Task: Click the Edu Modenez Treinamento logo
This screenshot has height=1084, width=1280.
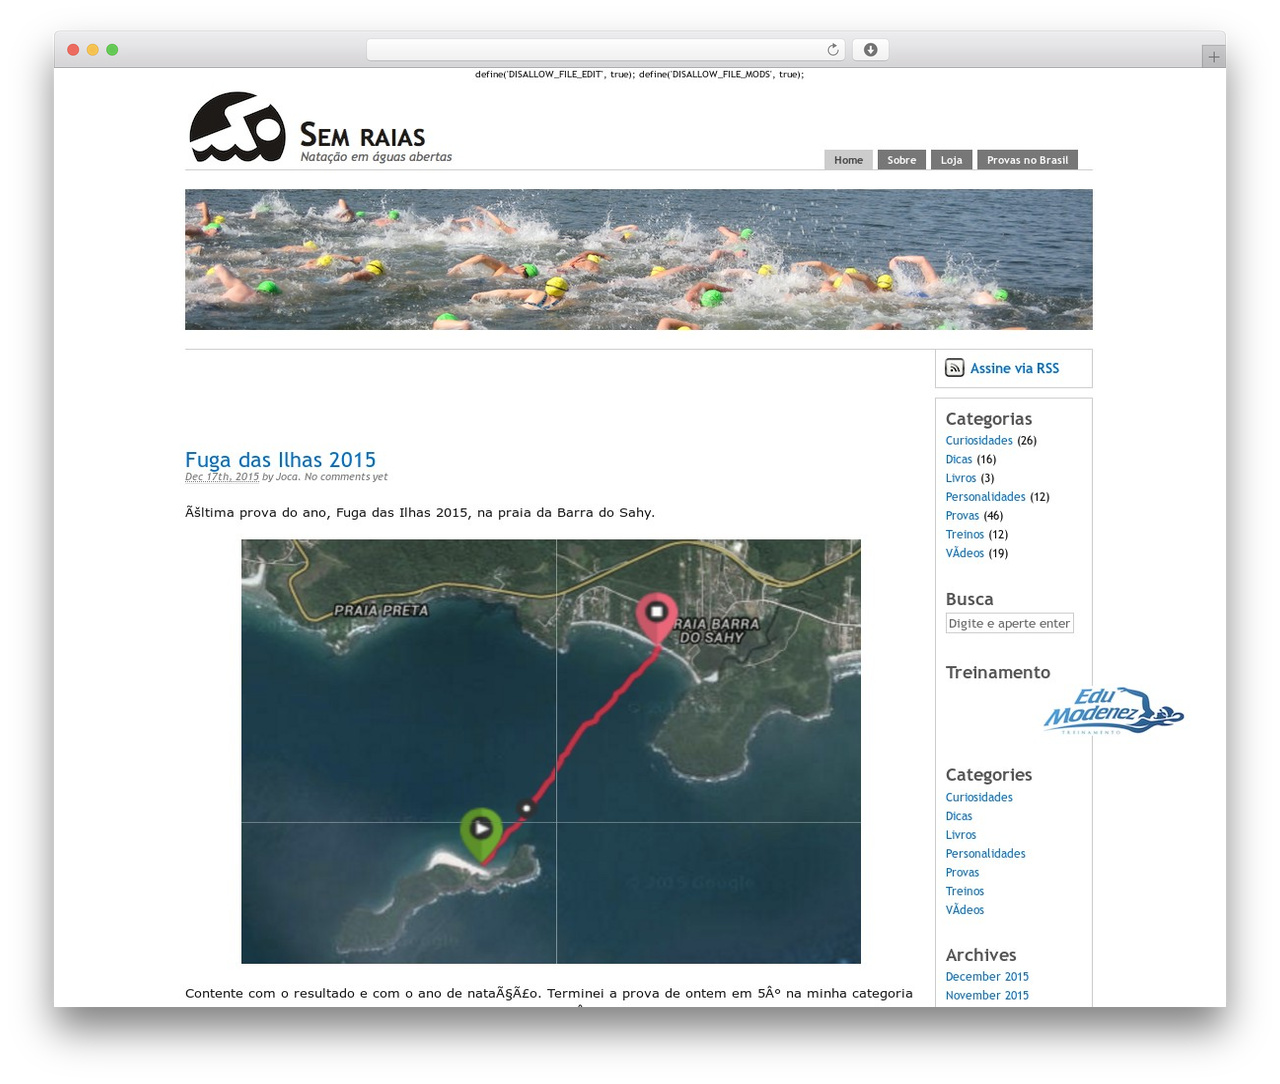Action: point(1113,711)
